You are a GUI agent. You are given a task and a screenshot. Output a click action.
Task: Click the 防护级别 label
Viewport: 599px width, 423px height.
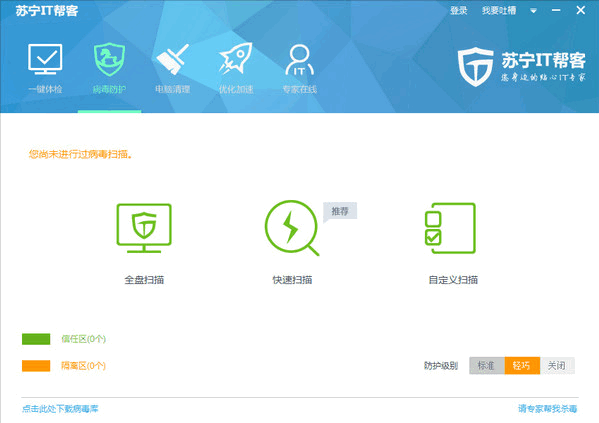[441, 366]
